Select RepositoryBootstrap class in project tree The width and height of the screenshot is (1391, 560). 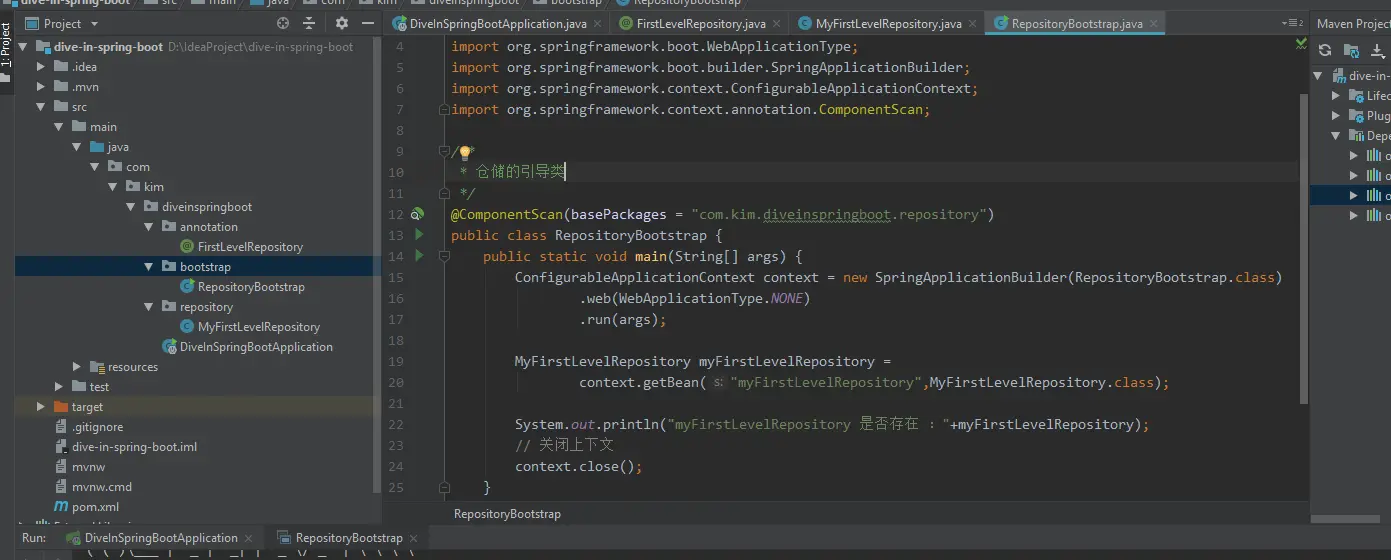tap(241, 287)
